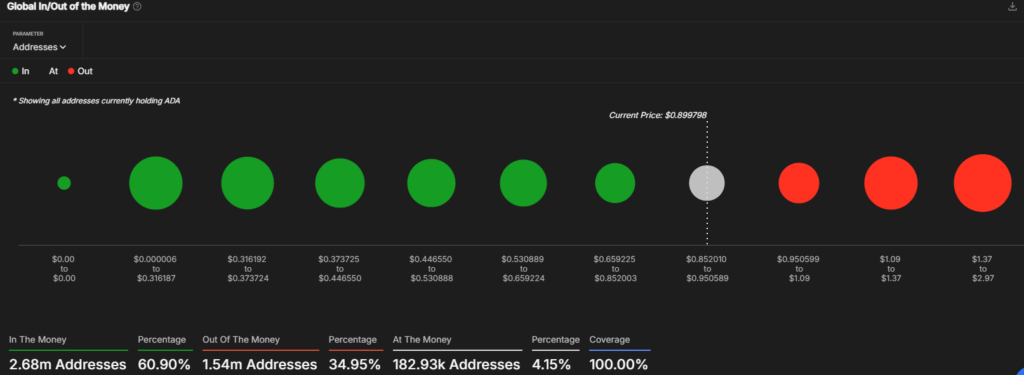The height and width of the screenshot is (375, 1024).
Task: Click the 2.68m Addresses value
Action: click(68, 364)
